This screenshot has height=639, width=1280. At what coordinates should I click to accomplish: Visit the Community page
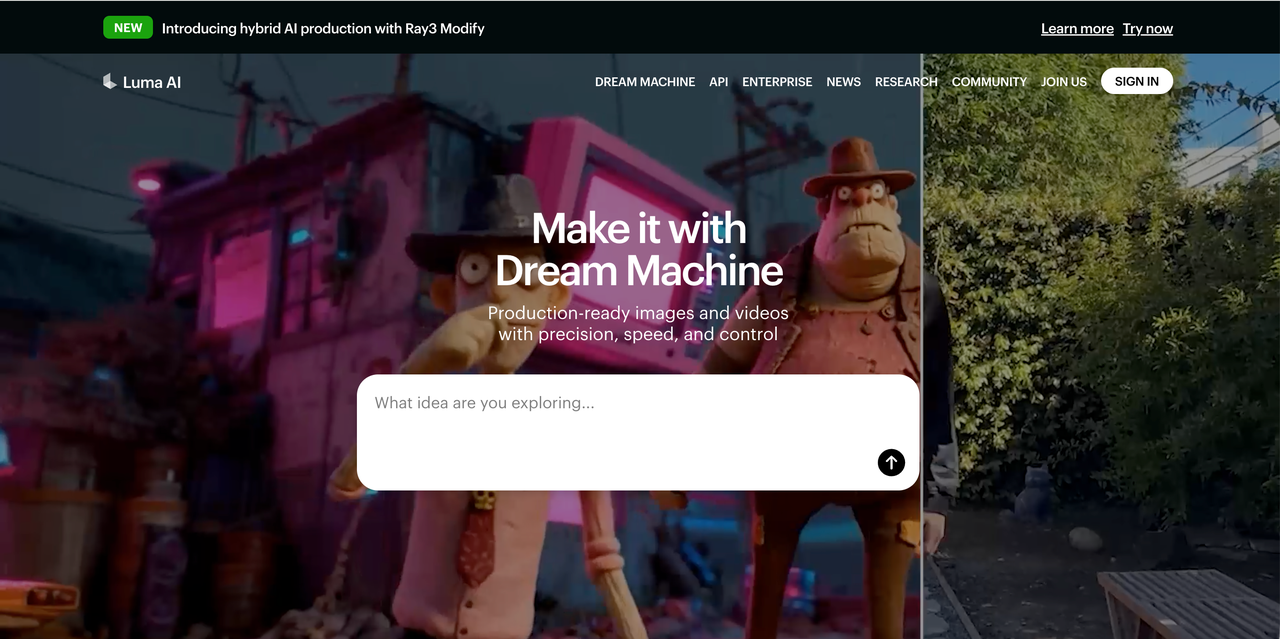989,82
